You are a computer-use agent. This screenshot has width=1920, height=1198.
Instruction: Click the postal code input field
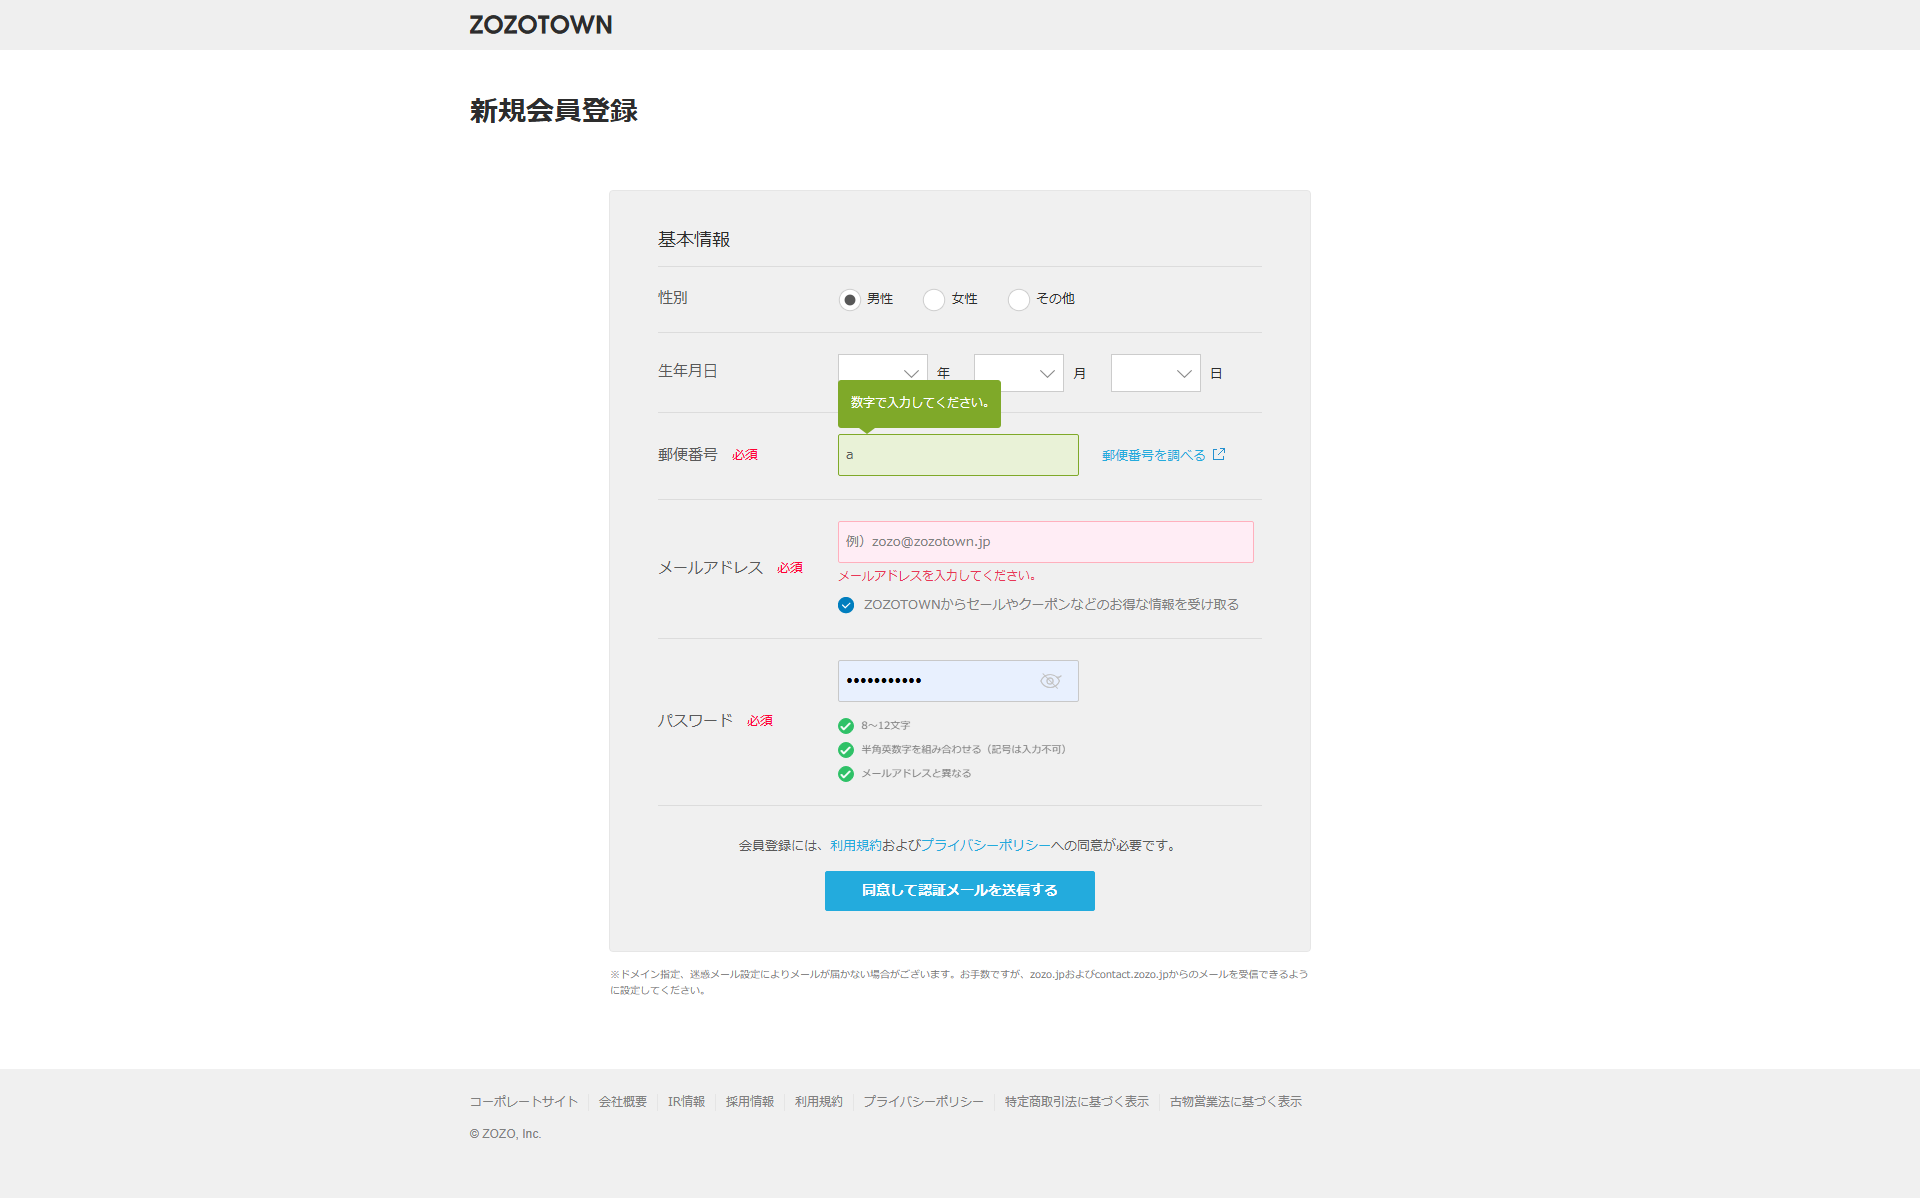click(x=958, y=455)
